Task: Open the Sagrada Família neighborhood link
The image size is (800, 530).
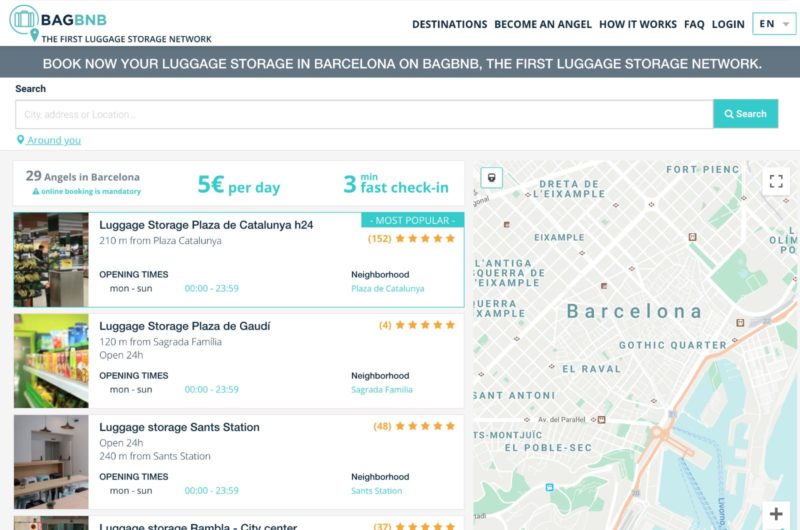Action: click(382, 390)
